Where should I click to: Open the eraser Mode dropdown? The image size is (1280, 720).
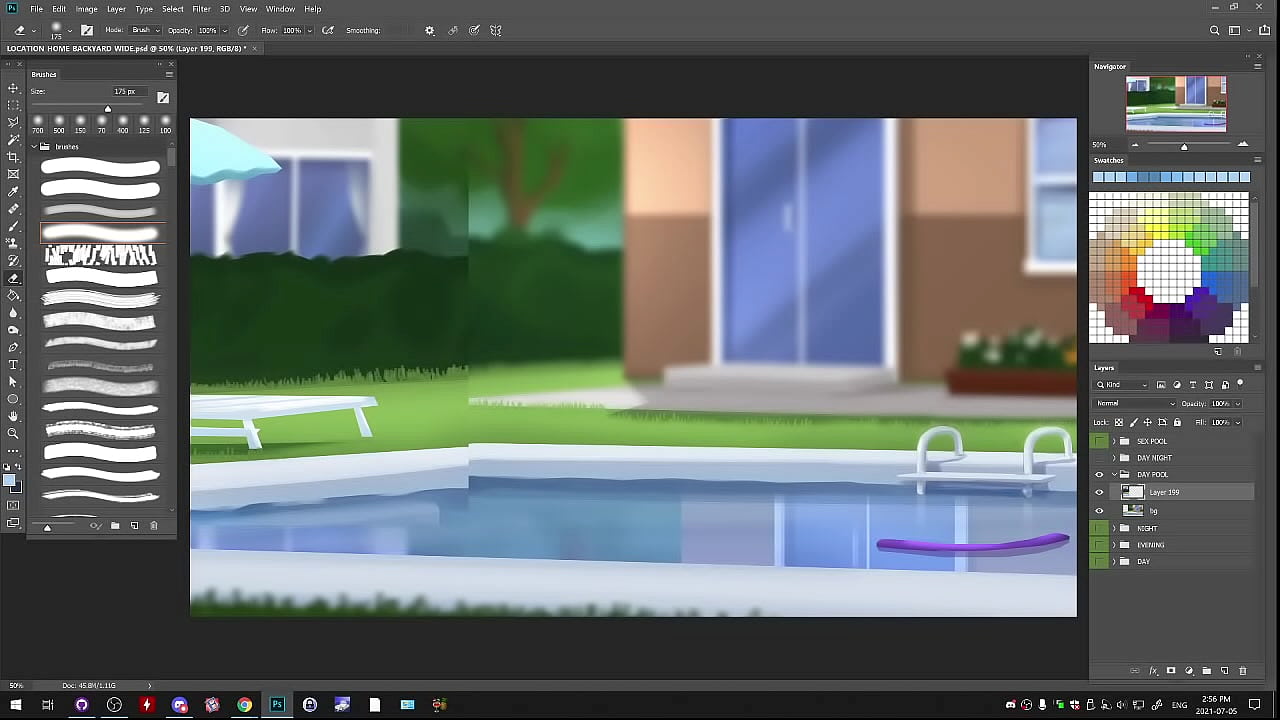click(x=145, y=31)
